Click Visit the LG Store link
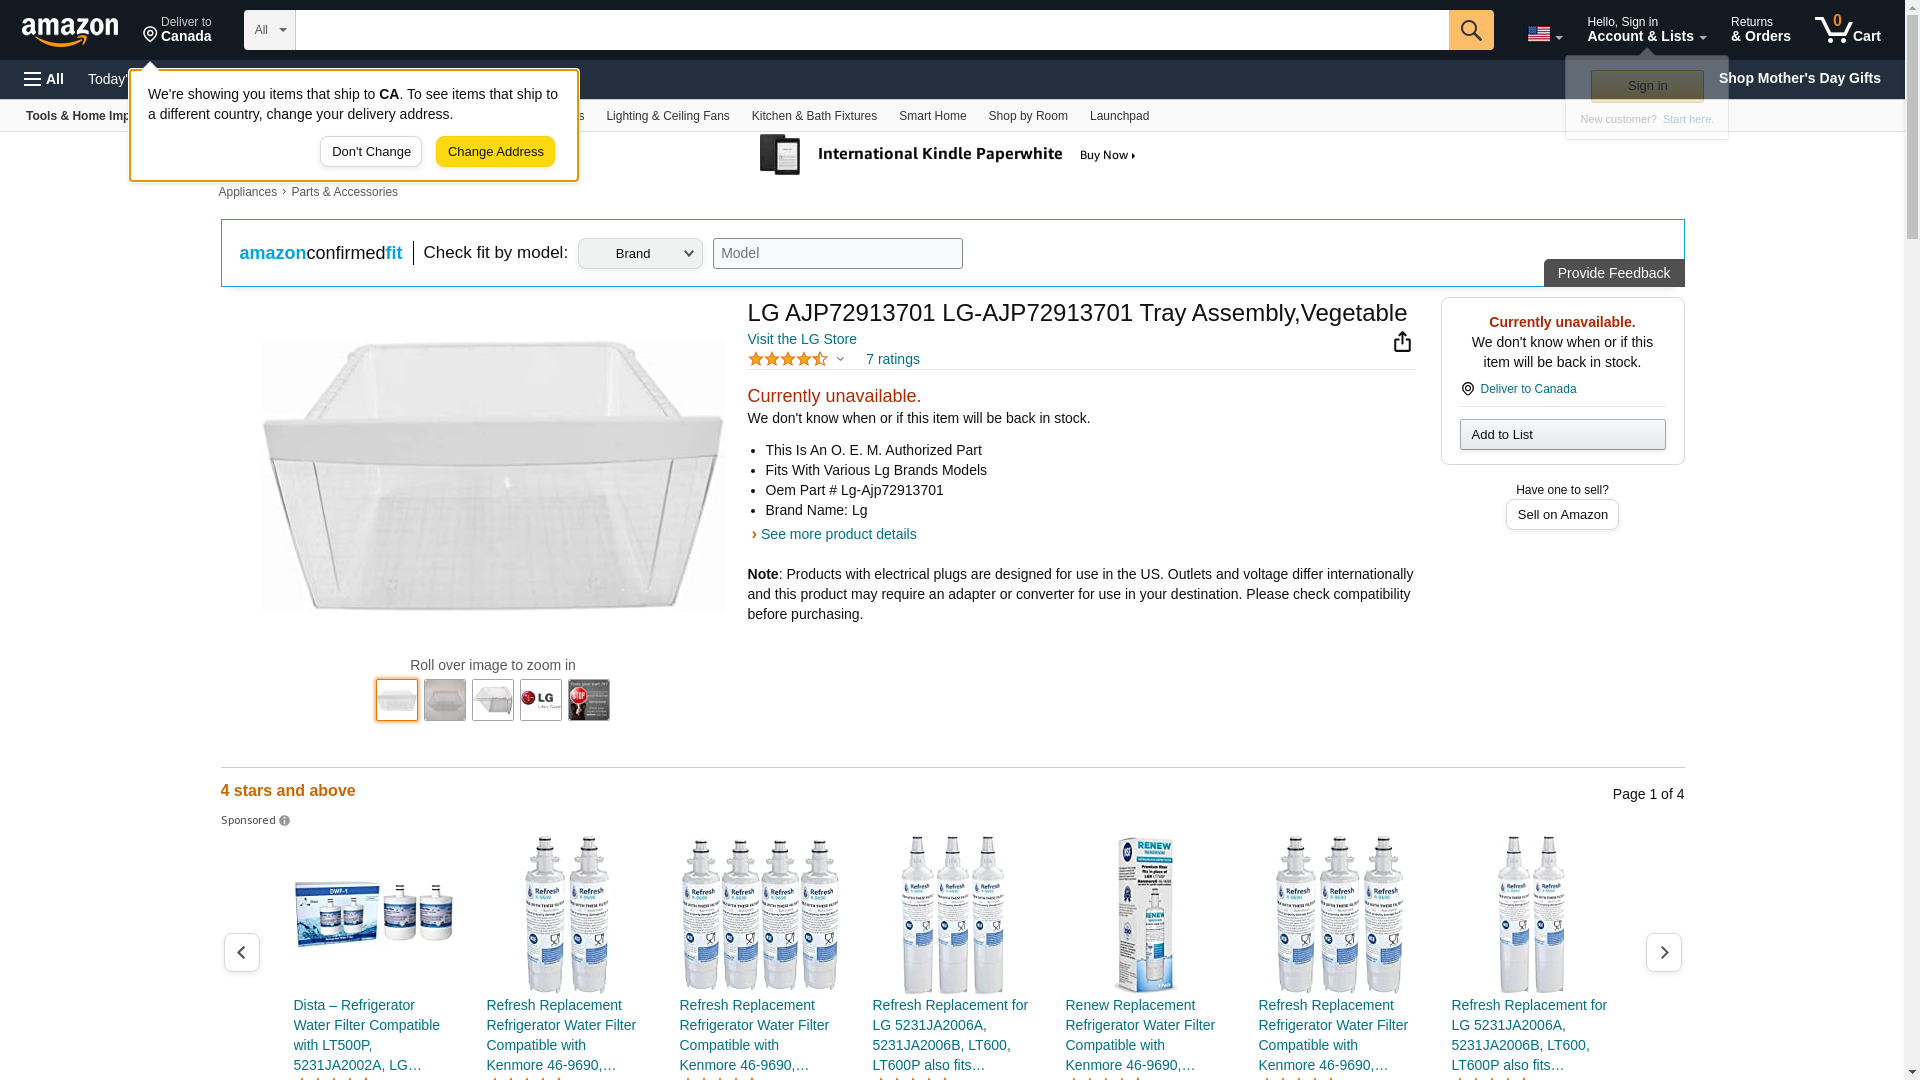This screenshot has height=1080, width=1920. coord(802,339)
